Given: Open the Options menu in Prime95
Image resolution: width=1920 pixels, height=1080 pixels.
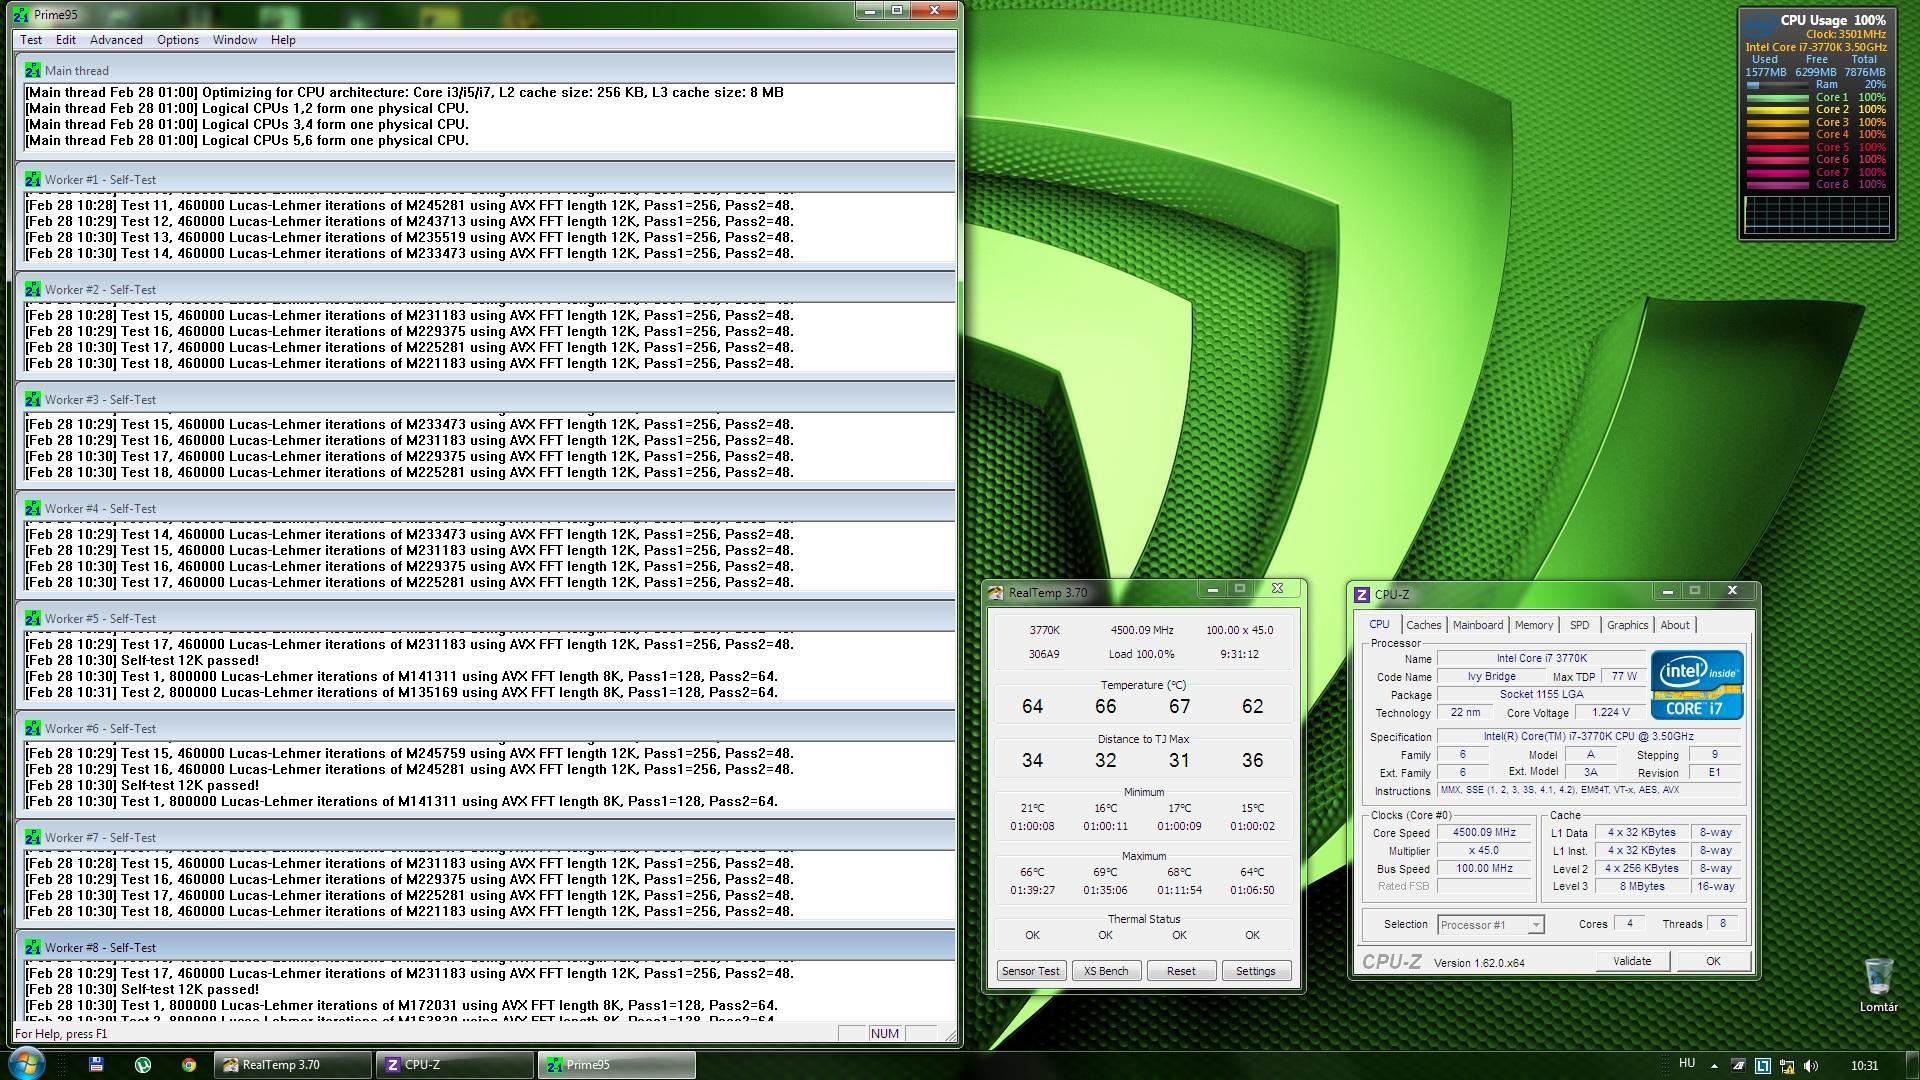Looking at the screenshot, I should (x=177, y=40).
